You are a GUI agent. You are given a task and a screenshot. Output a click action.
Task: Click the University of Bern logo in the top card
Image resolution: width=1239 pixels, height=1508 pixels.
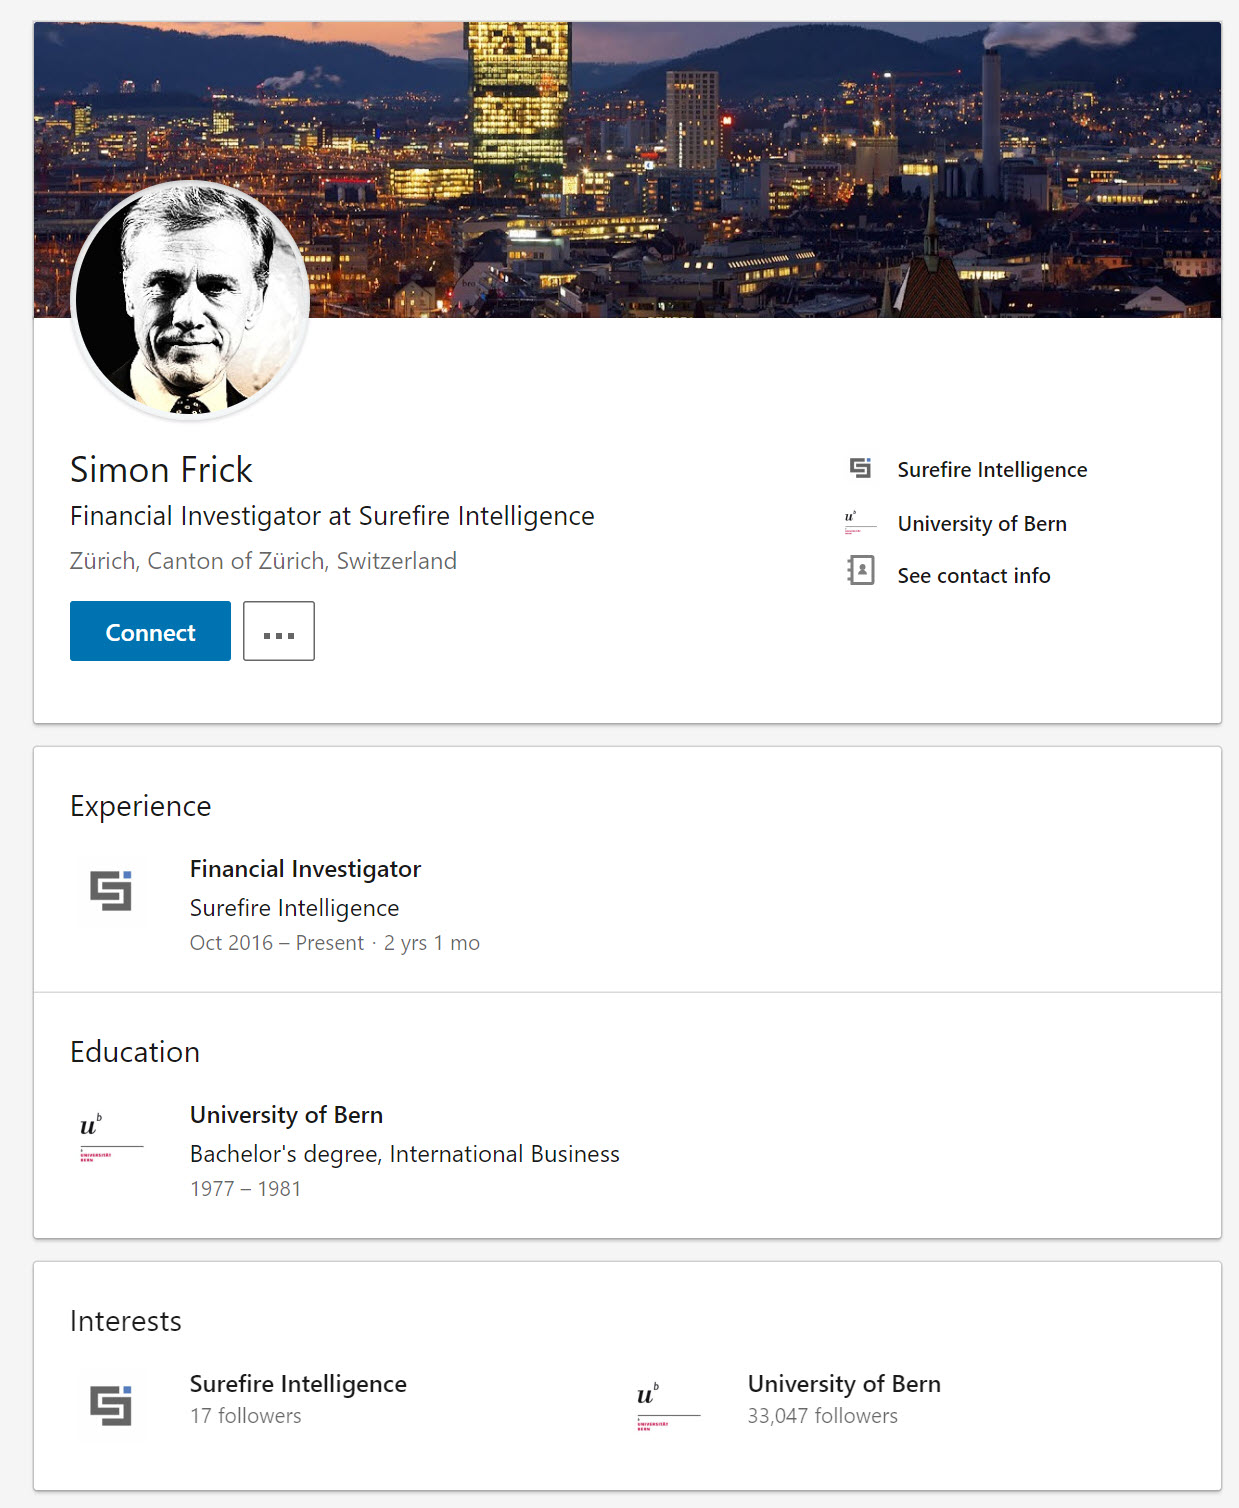pyautogui.click(x=860, y=522)
